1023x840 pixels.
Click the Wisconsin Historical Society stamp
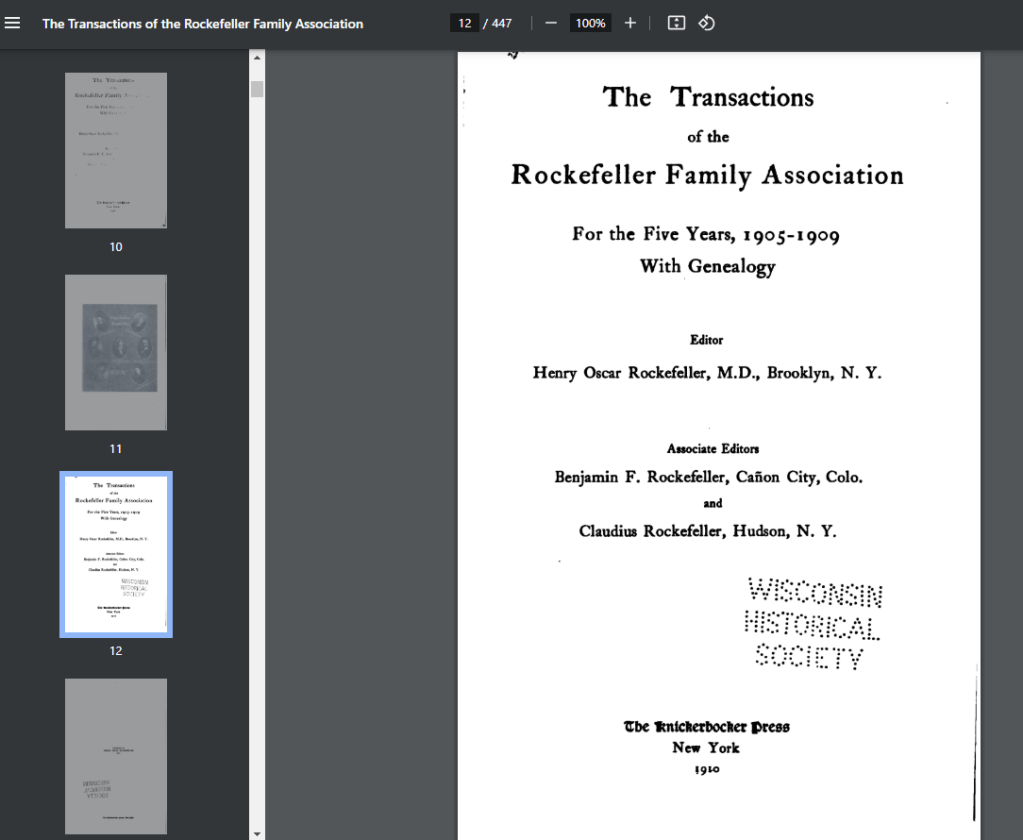[813, 624]
